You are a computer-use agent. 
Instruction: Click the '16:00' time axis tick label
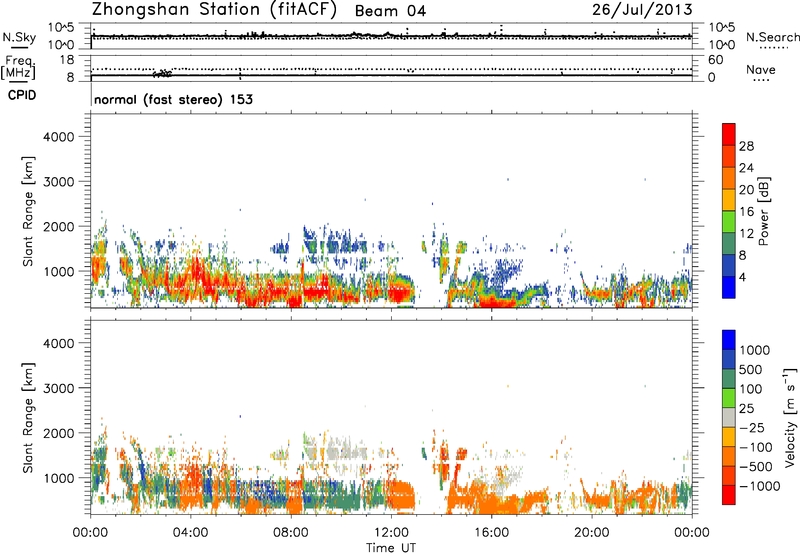[x=491, y=533]
